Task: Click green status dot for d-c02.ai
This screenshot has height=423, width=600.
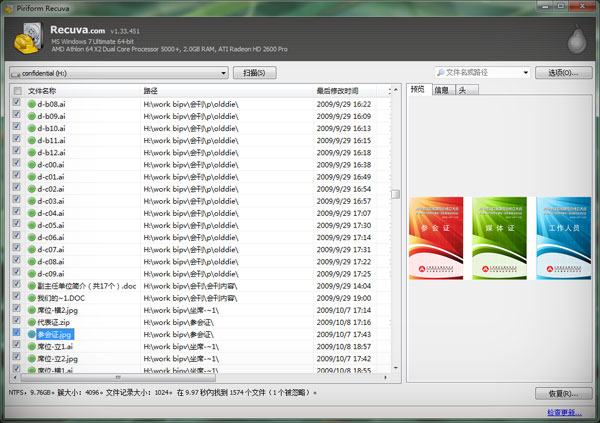Action: tap(32, 189)
